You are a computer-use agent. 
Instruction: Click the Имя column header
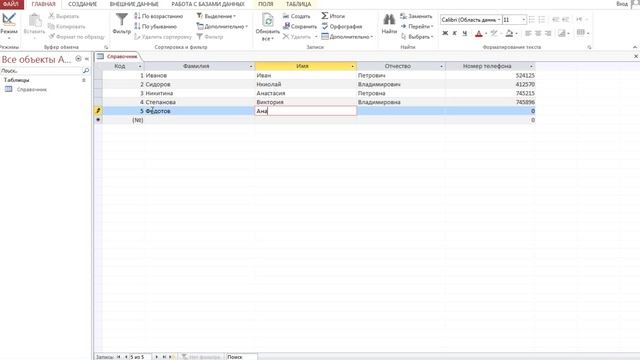(302, 66)
